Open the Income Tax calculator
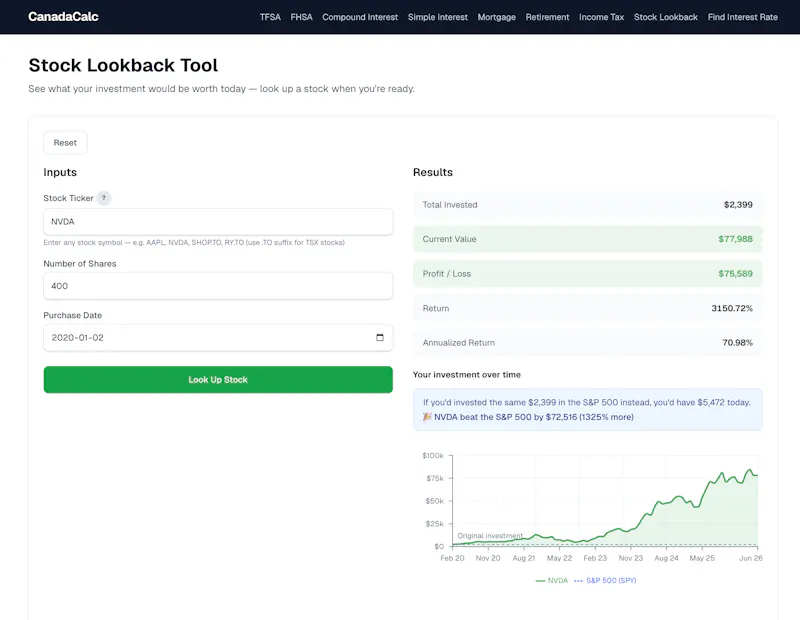The height and width of the screenshot is (620, 800). point(601,17)
